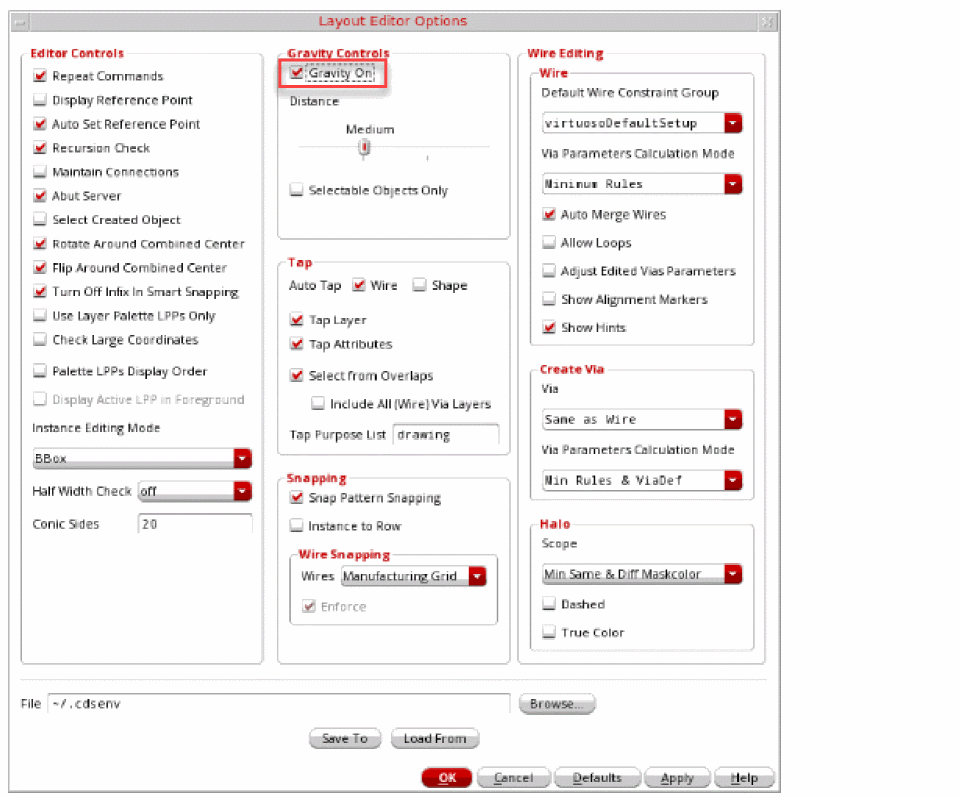Image resolution: width=960 pixels, height=798 pixels.
Task: Open Halo Scope dropdown
Action: [642, 574]
